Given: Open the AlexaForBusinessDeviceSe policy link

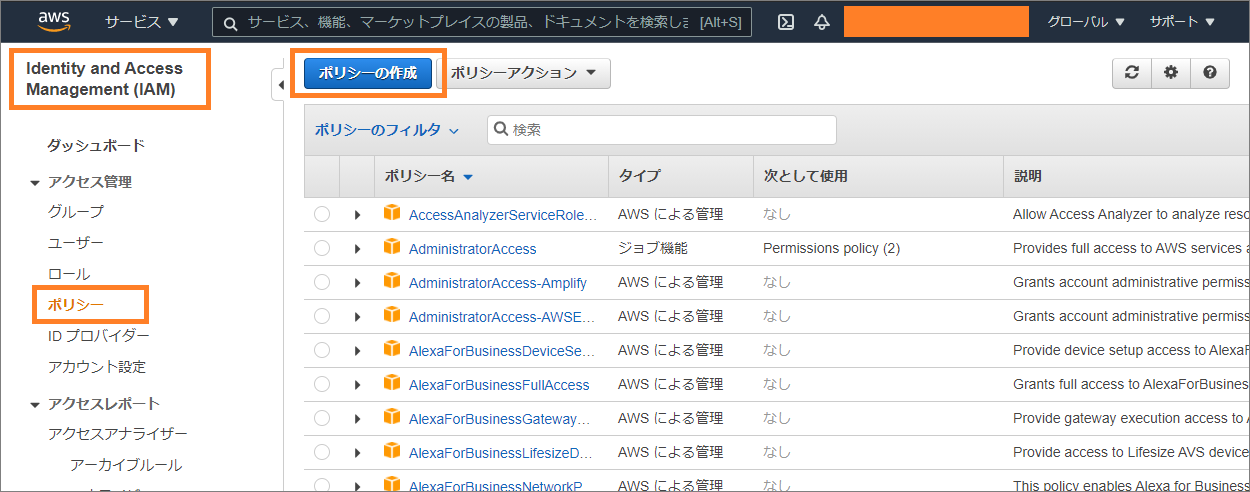Looking at the screenshot, I should [x=502, y=351].
